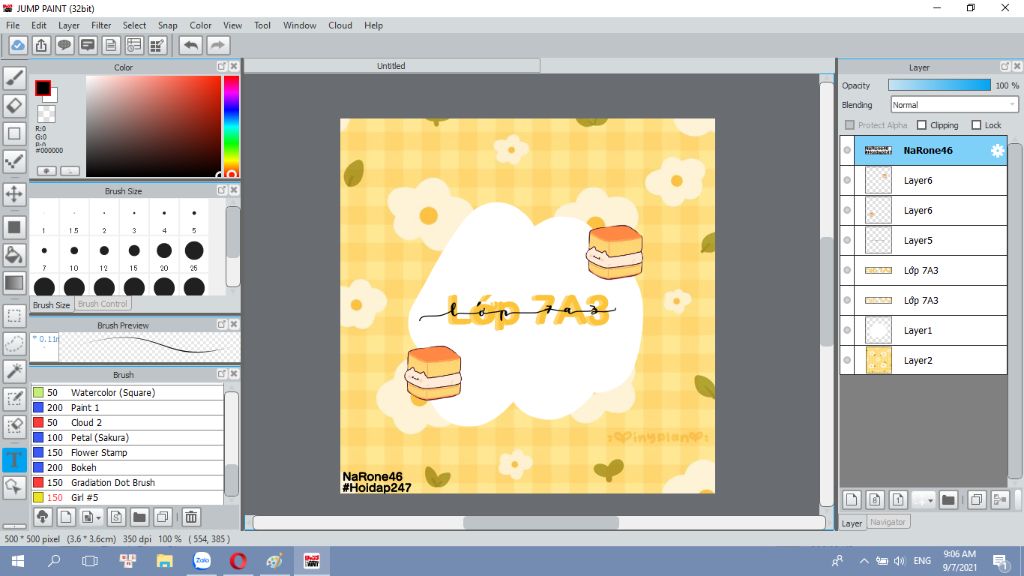Enable the Lock checkbox
Viewport: 1024px width, 576px height.
[977, 125]
